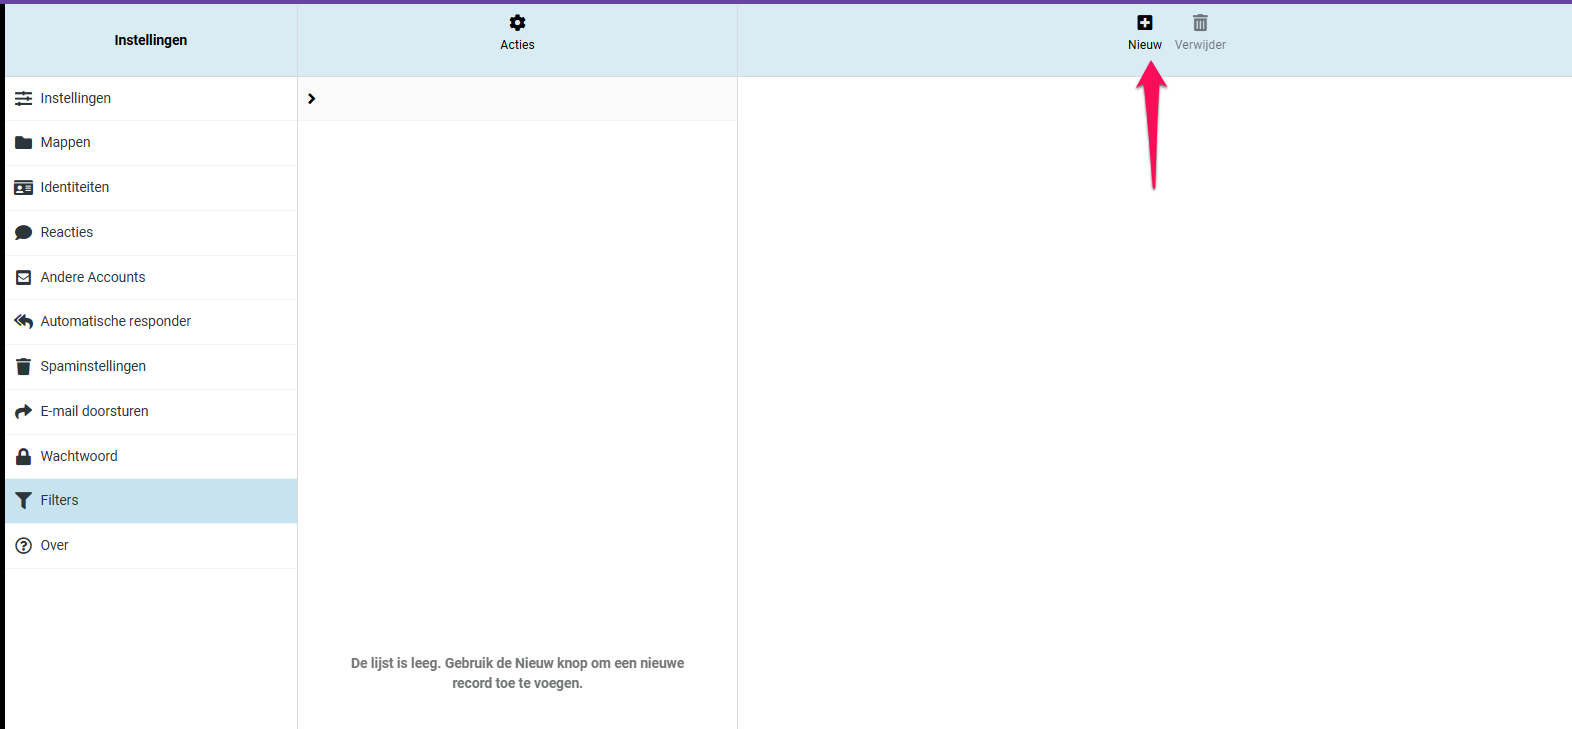Click the Verwijder trash icon

[1200, 22]
